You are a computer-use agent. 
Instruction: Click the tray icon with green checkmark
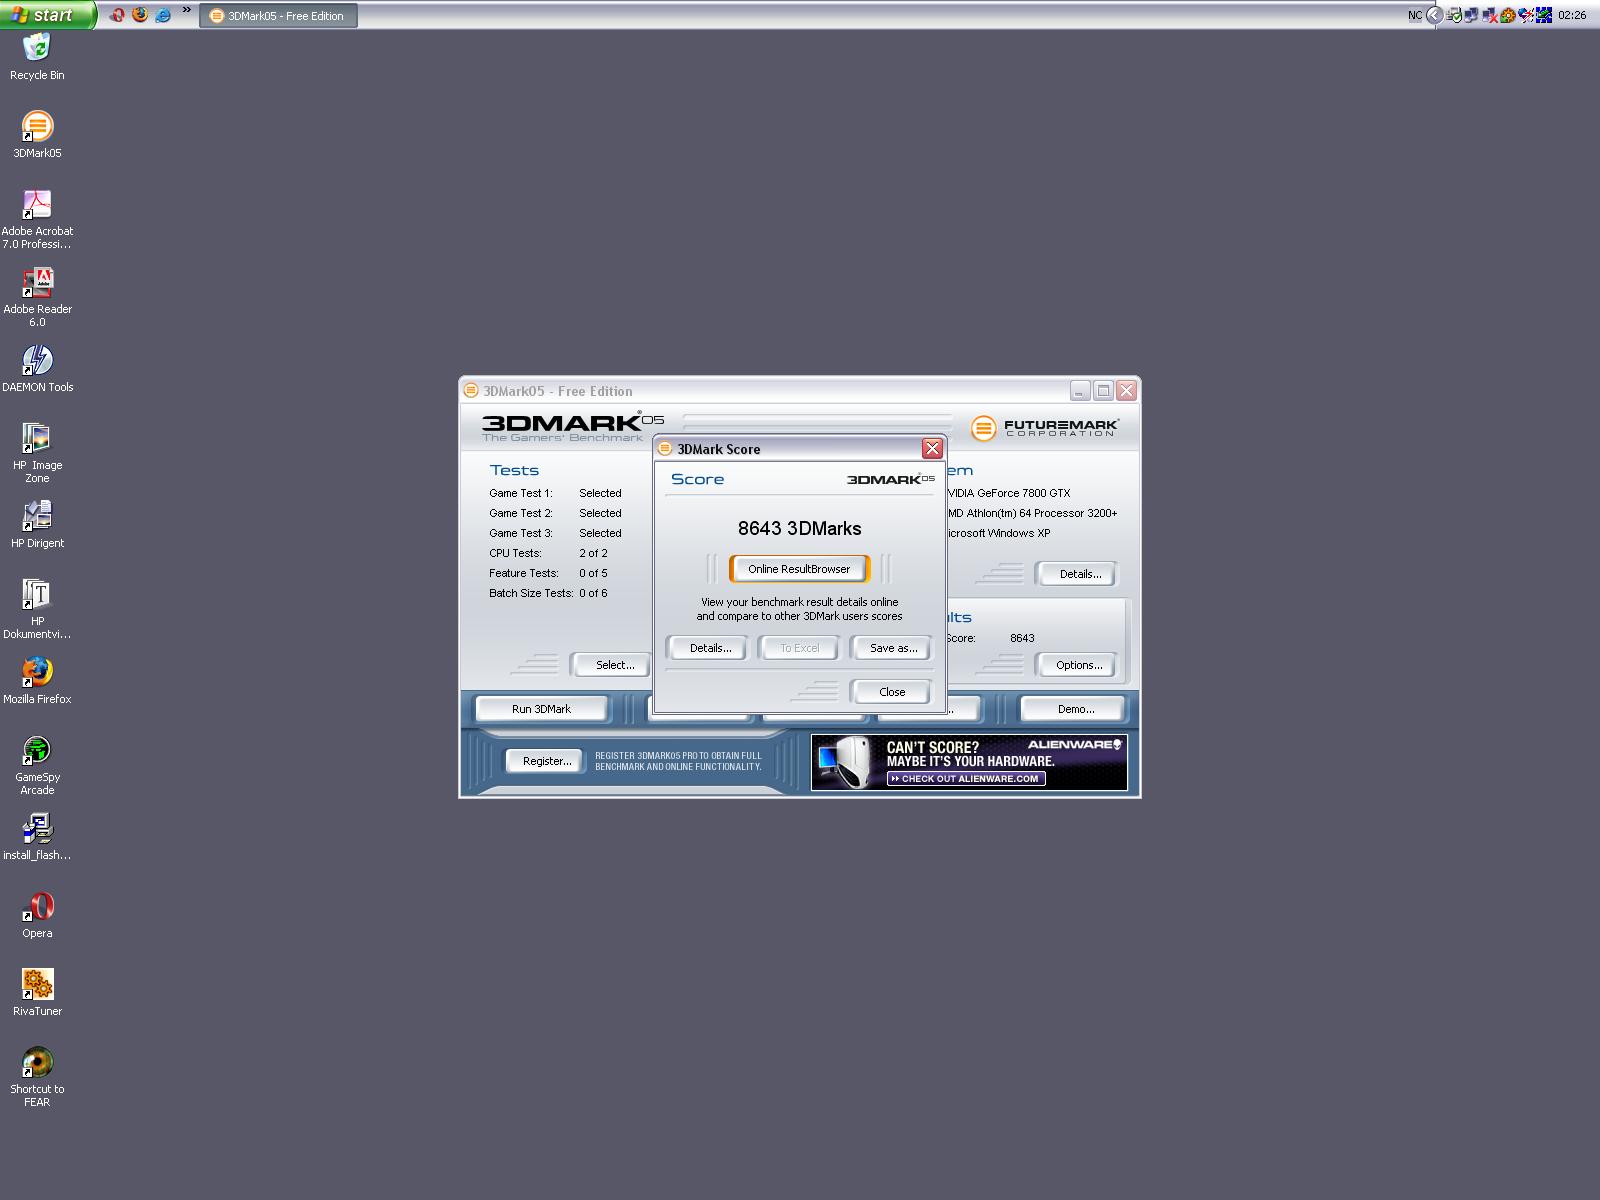[1454, 15]
